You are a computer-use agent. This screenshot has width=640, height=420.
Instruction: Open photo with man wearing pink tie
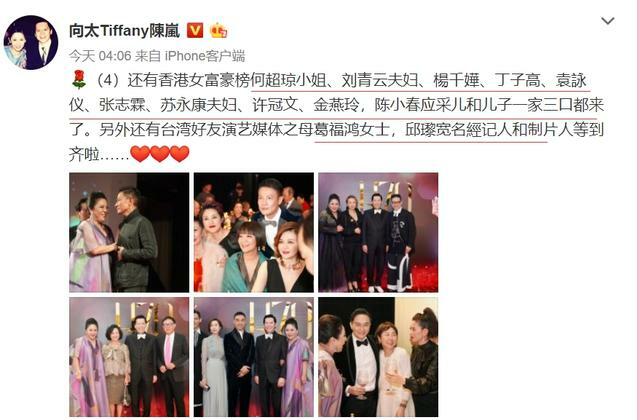click(x=129, y=357)
